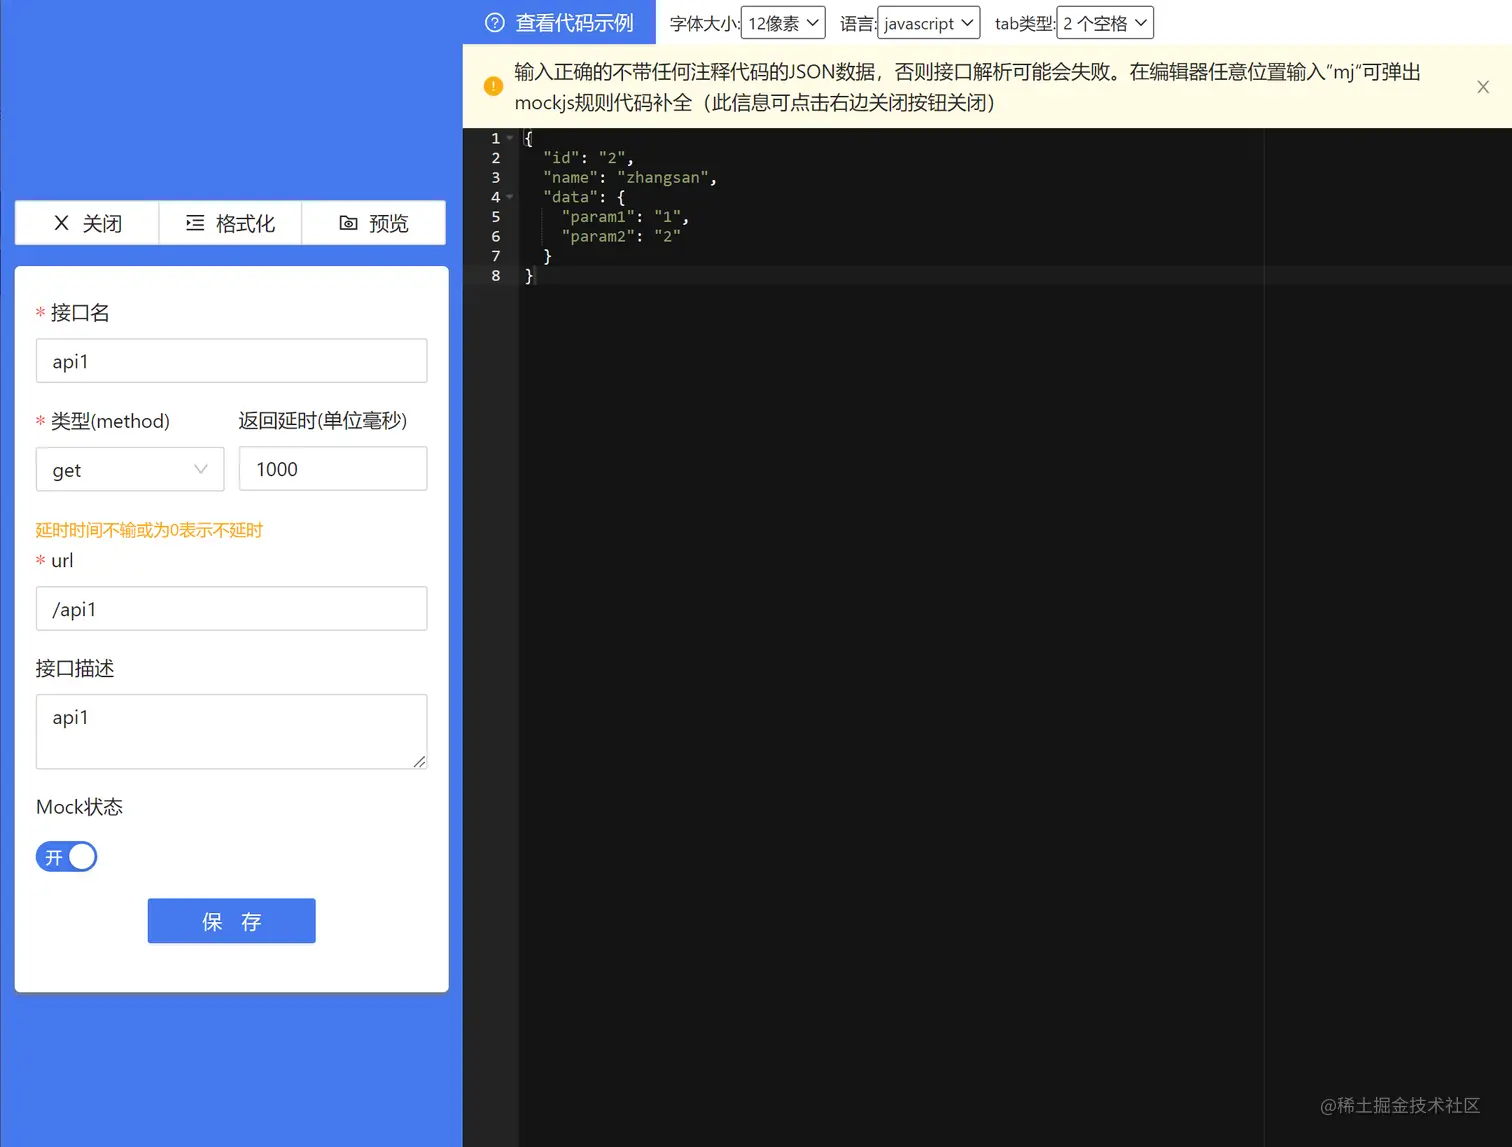Collapse the "data" object at line 4
Image resolution: width=1512 pixels, height=1147 pixels.
point(510,197)
